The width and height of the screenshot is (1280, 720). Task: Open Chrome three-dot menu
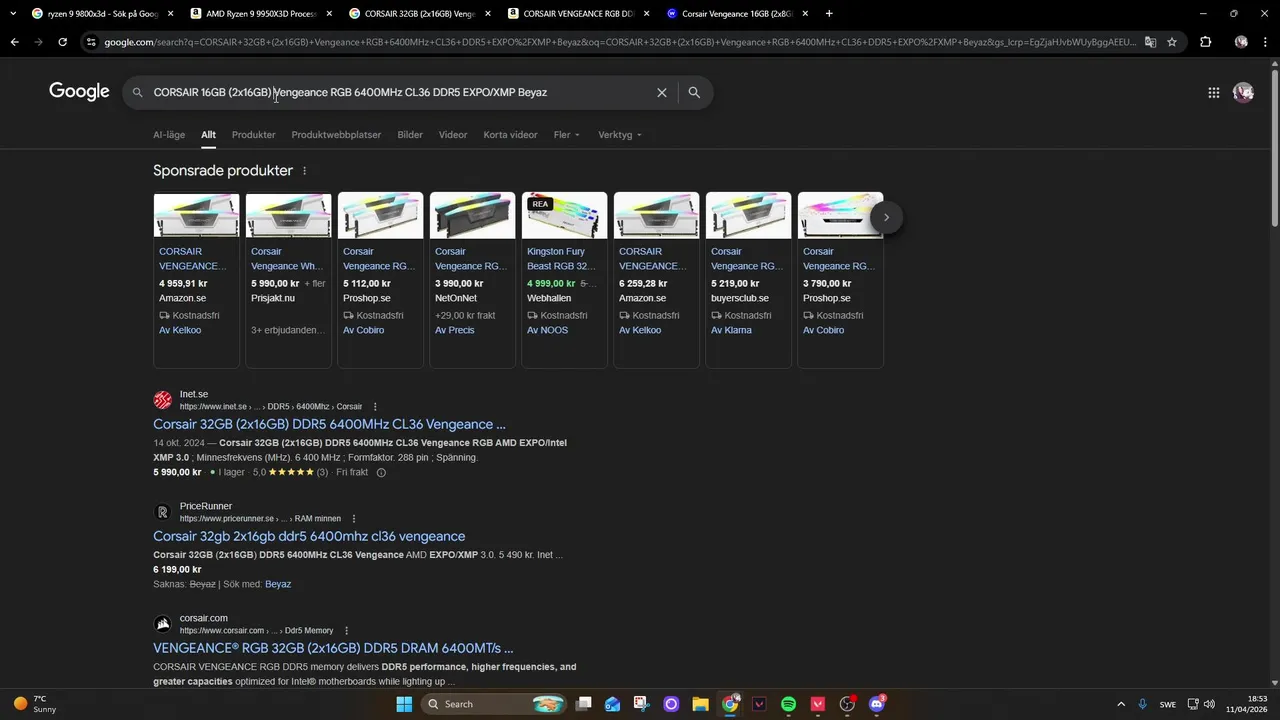pyautogui.click(x=1266, y=42)
